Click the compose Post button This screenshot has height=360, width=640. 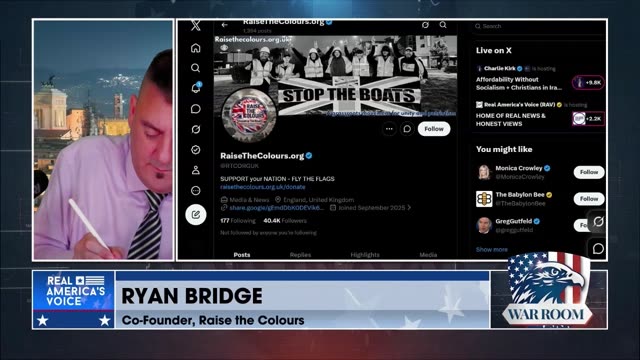point(196,214)
